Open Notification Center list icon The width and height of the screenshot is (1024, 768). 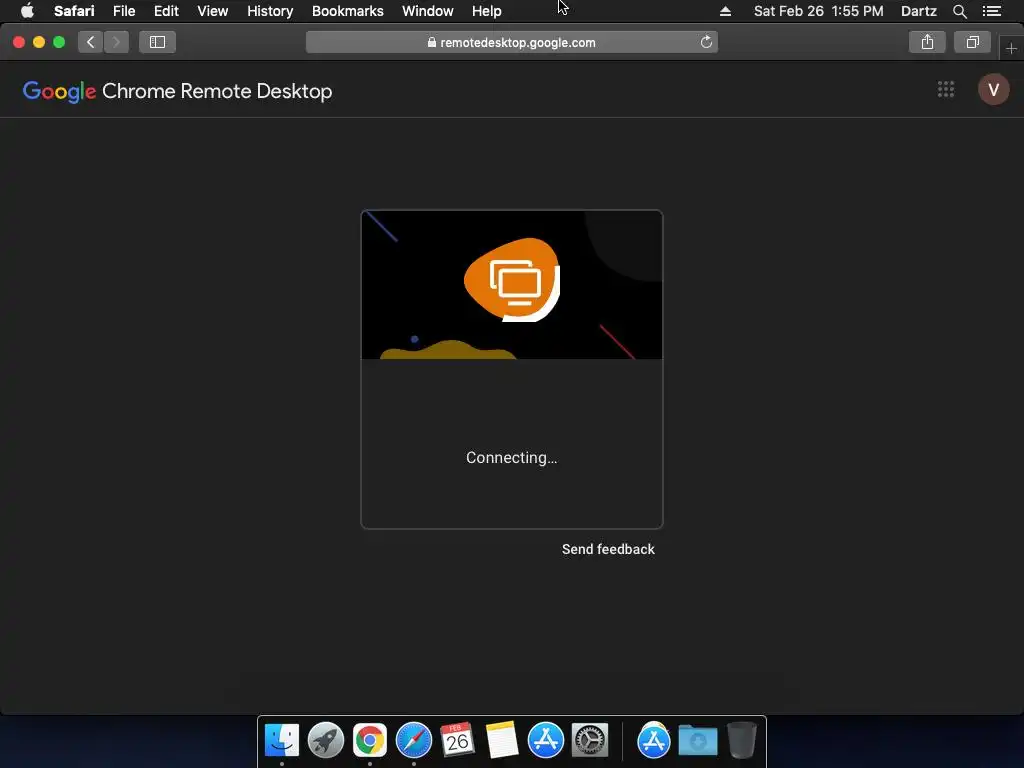[991, 11]
